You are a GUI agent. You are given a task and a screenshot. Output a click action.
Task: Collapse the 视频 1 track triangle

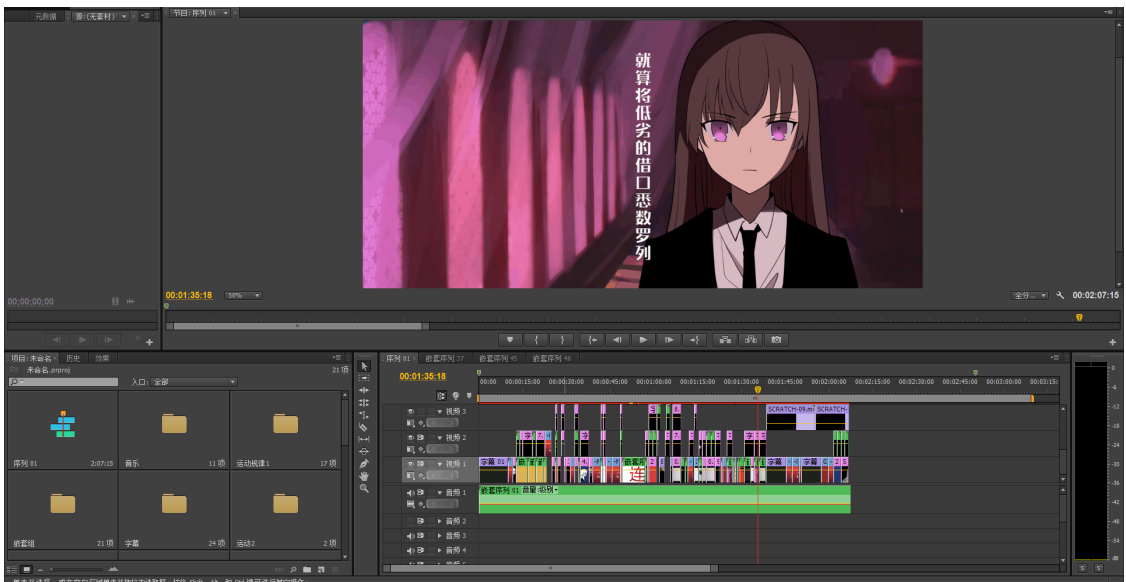point(439,464)
